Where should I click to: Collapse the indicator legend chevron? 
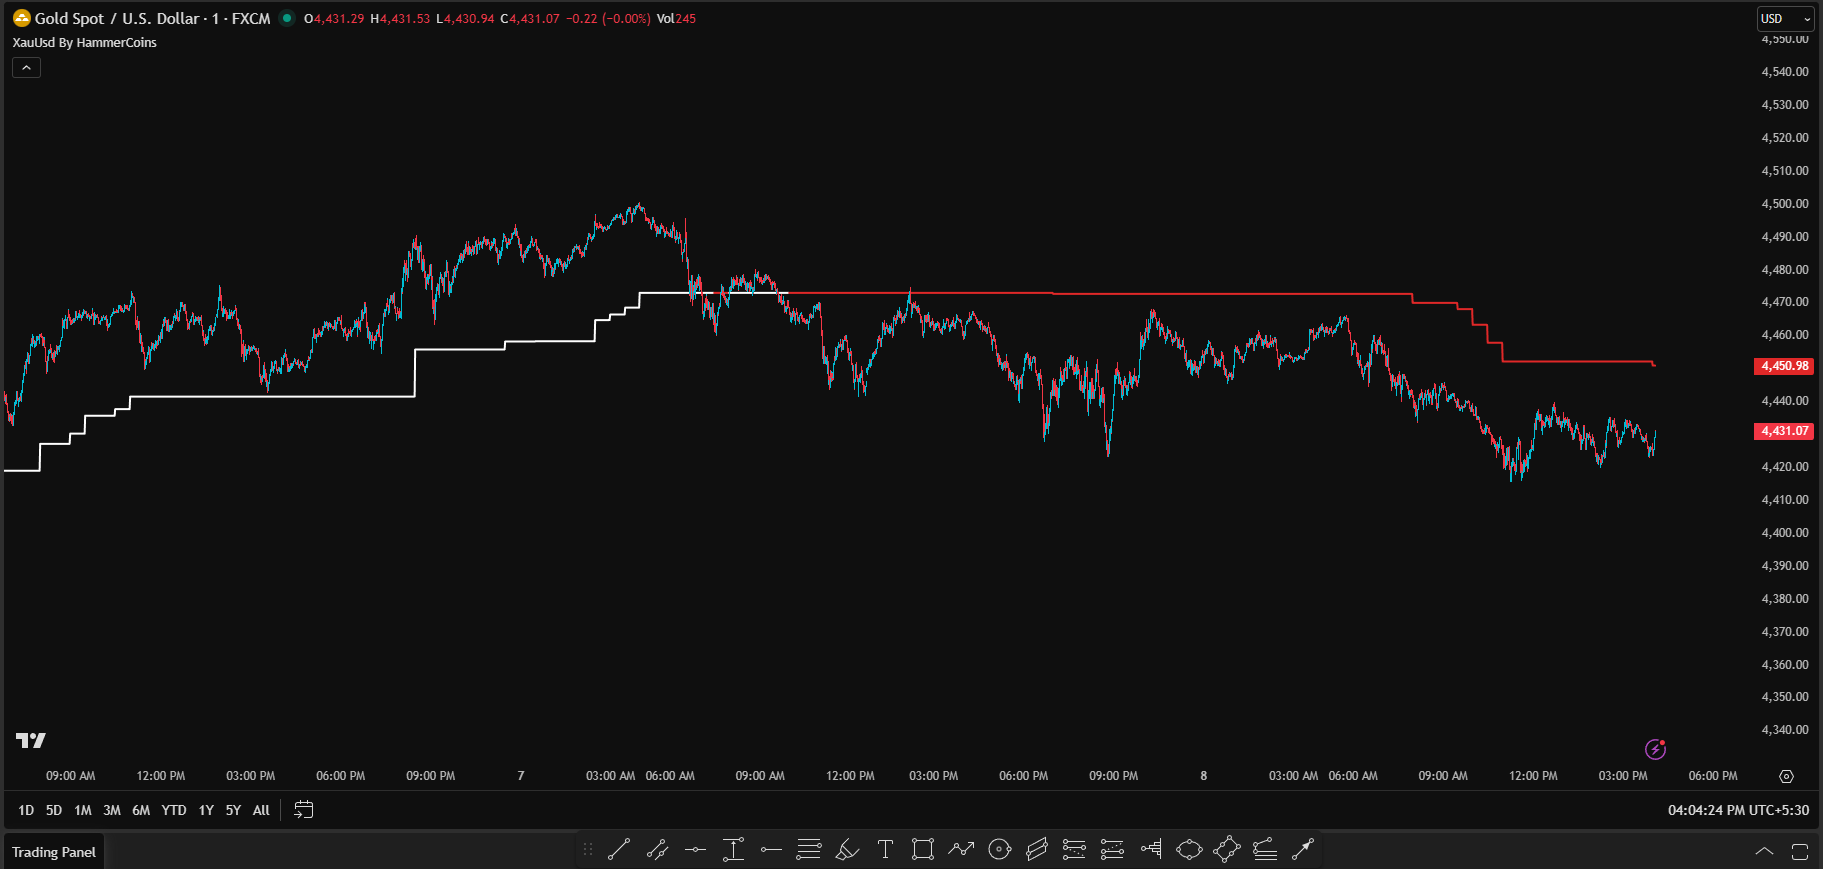coord(26,68)
